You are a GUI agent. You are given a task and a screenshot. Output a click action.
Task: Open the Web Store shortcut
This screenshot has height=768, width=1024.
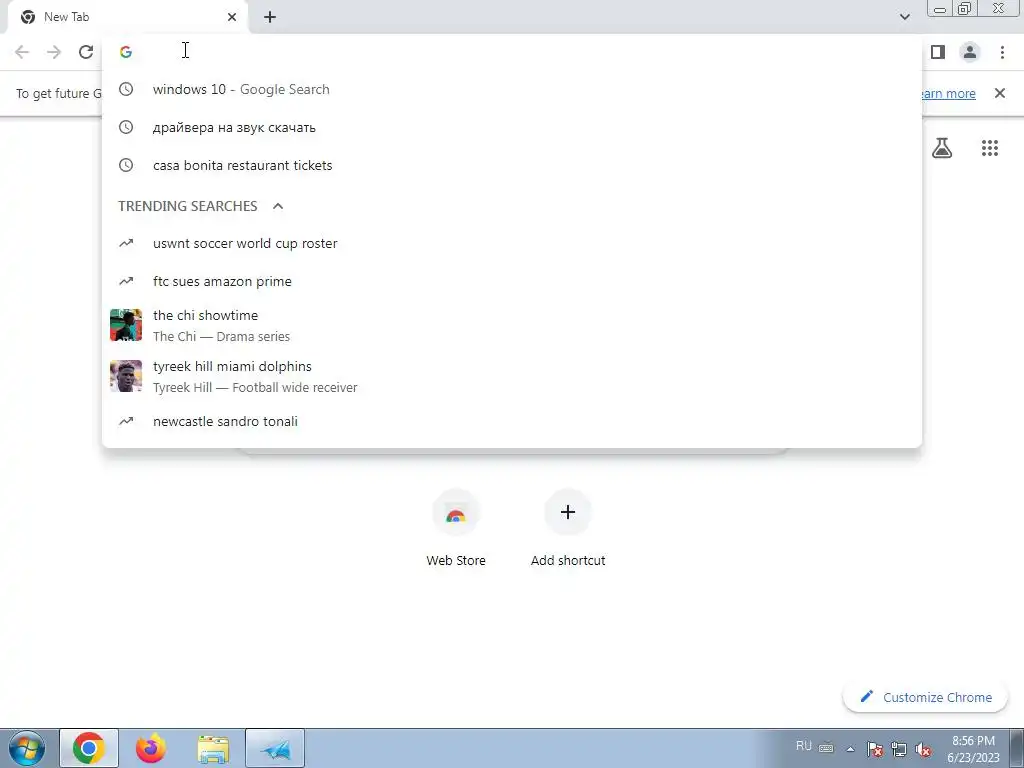pos(456,529)
